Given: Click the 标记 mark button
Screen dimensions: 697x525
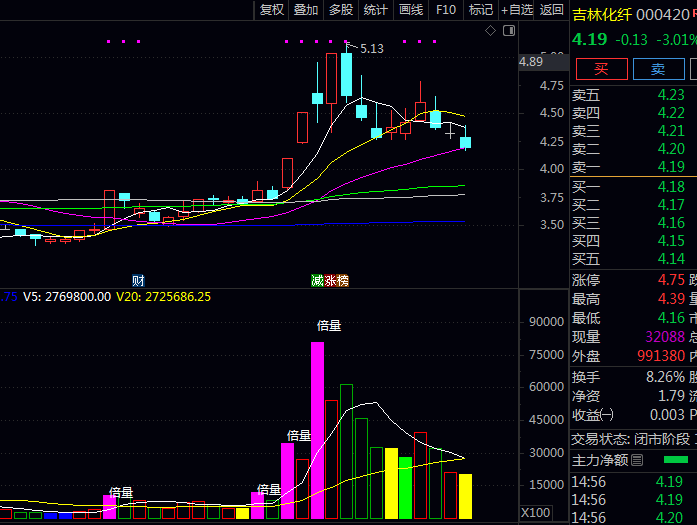Looking at the screenshot, I should click(481, 10).
